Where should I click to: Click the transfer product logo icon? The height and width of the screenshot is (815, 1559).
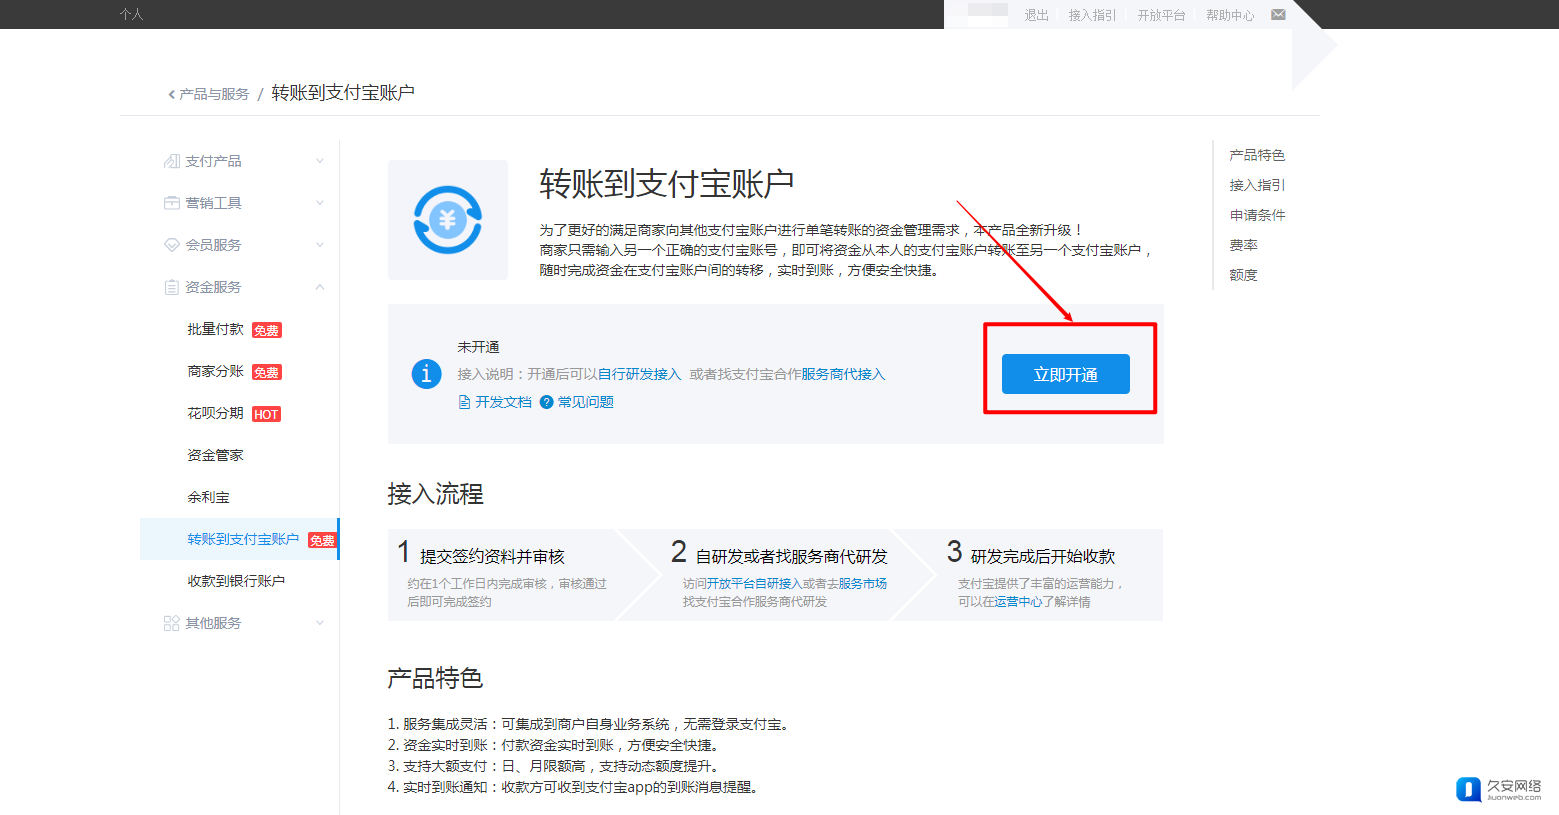pyautogui.click(x=448, y=220)
